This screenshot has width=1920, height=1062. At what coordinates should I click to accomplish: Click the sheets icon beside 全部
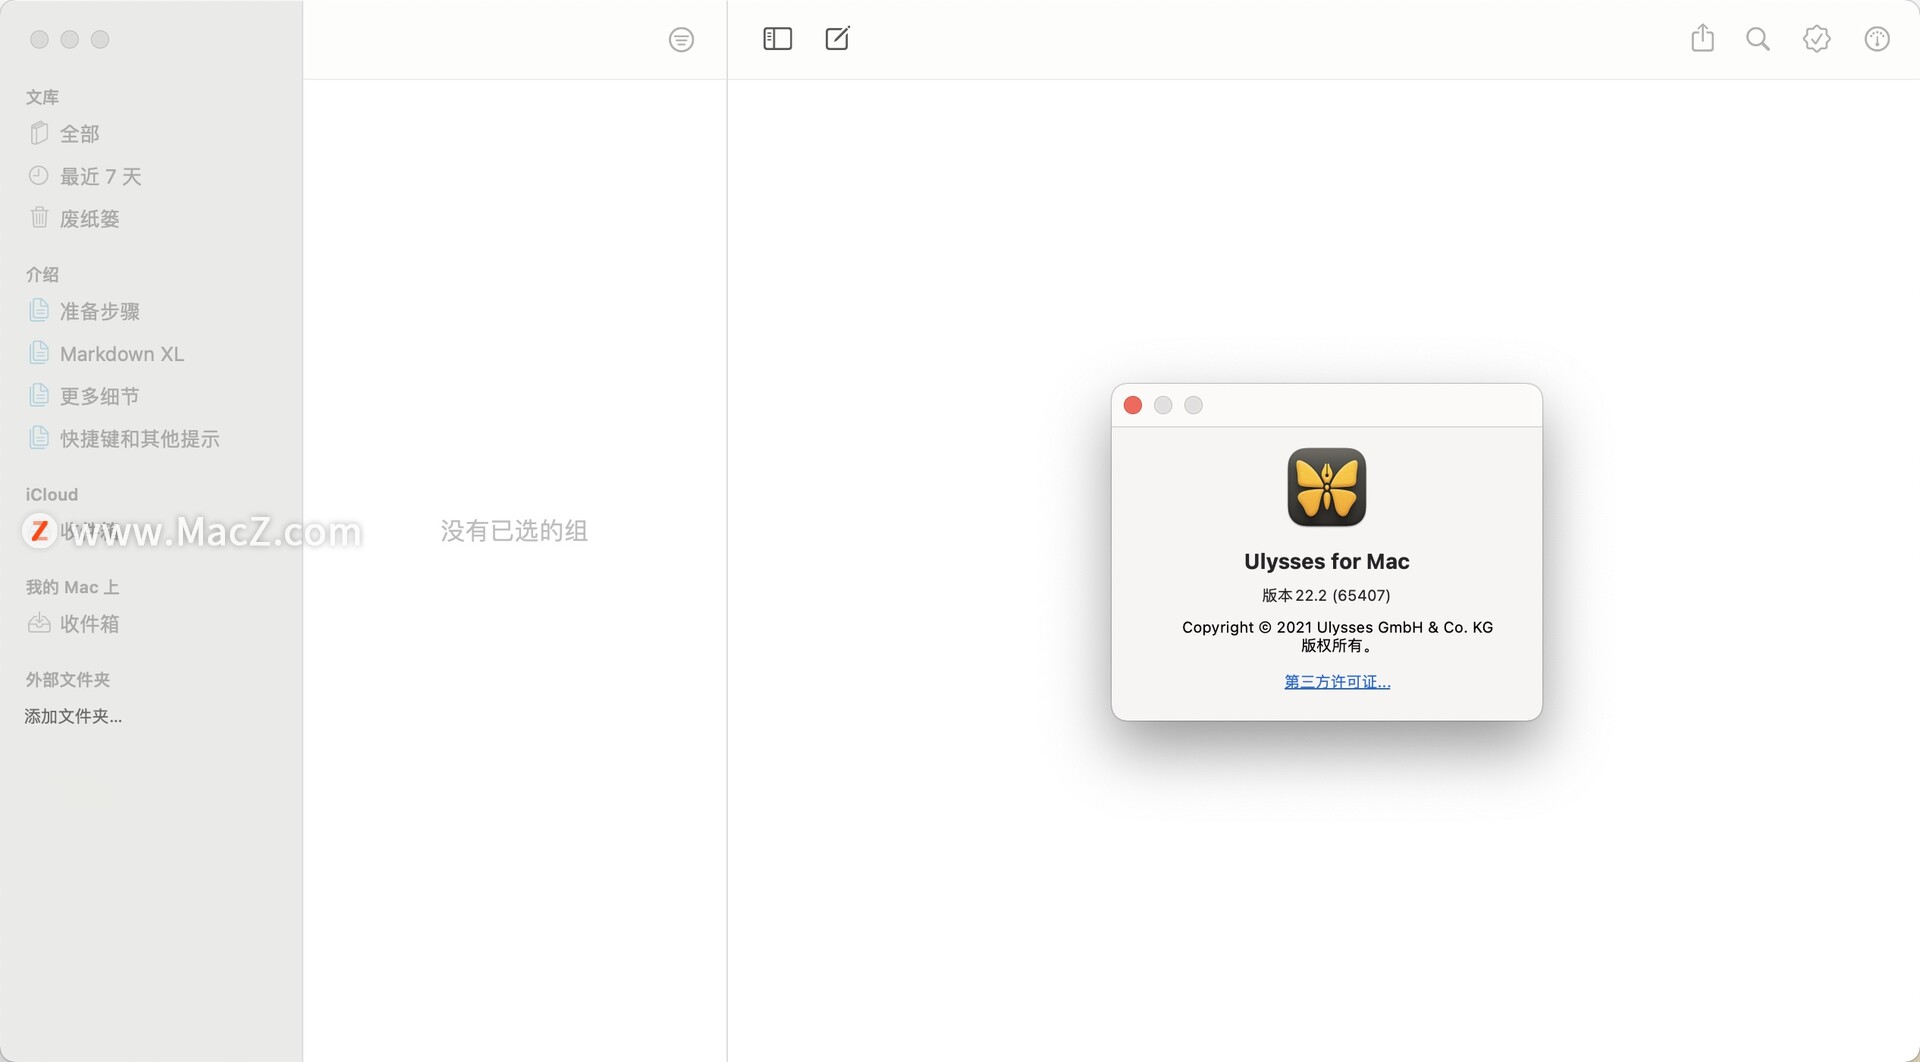tap(39, 133)
